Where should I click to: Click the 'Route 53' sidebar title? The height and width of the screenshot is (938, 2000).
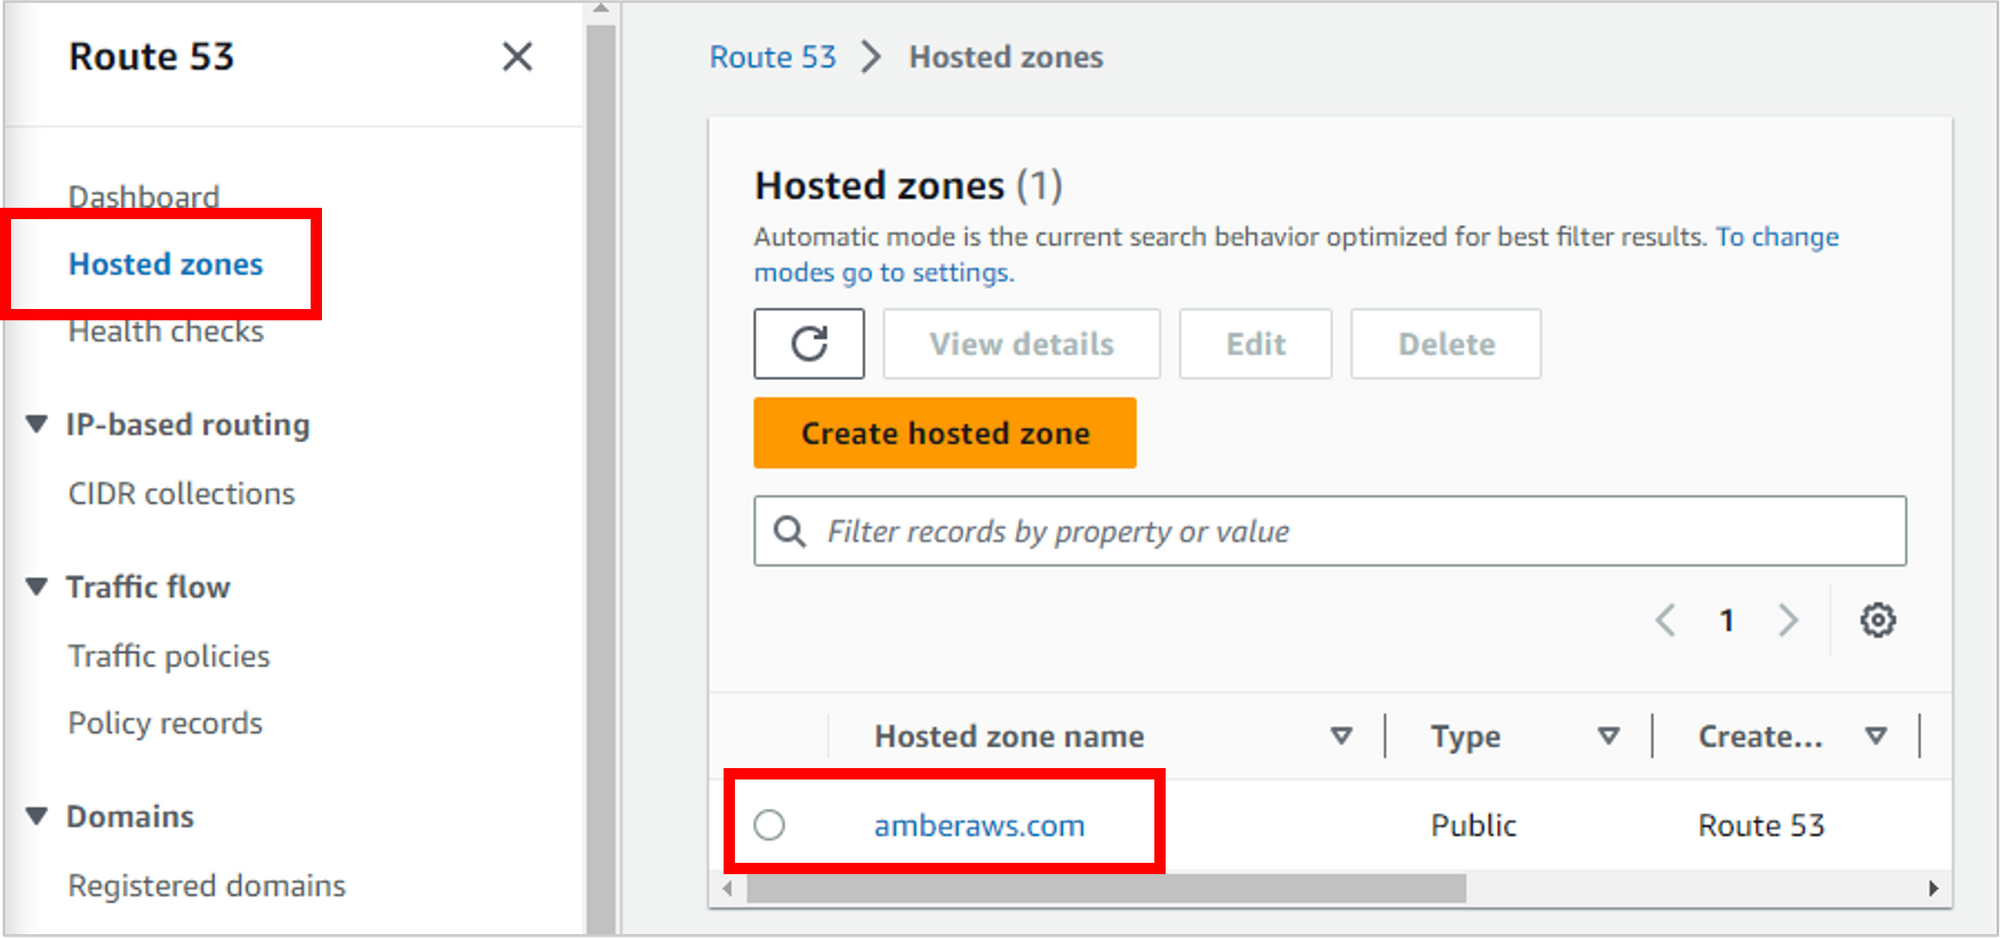151,57
